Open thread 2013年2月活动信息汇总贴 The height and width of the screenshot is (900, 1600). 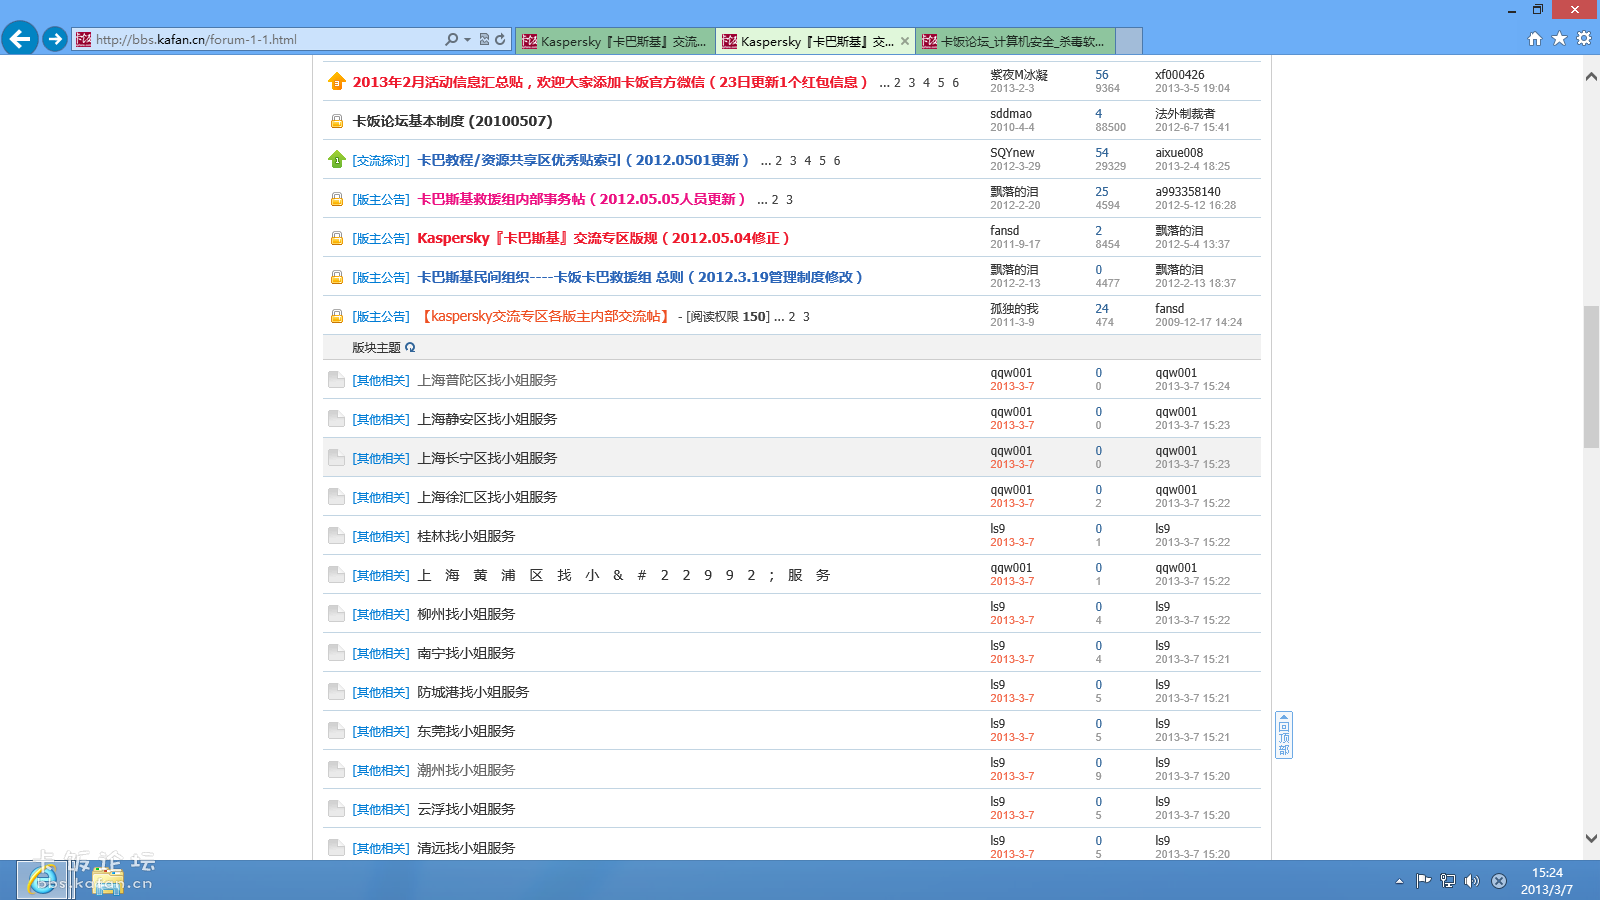pos(610,82)
